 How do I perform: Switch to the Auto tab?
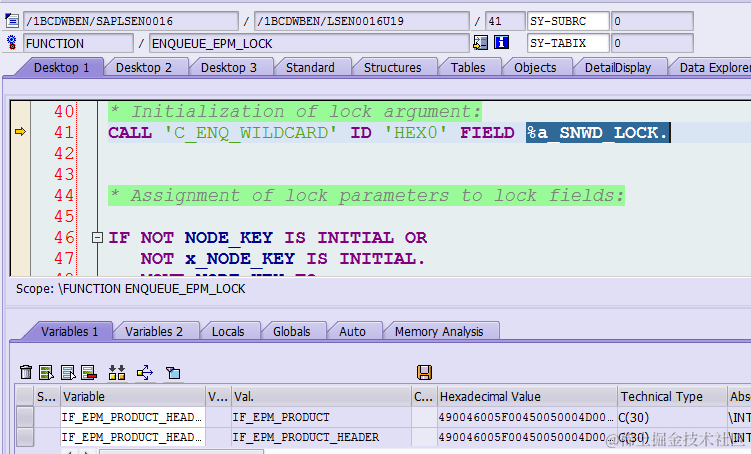[353, 331]
